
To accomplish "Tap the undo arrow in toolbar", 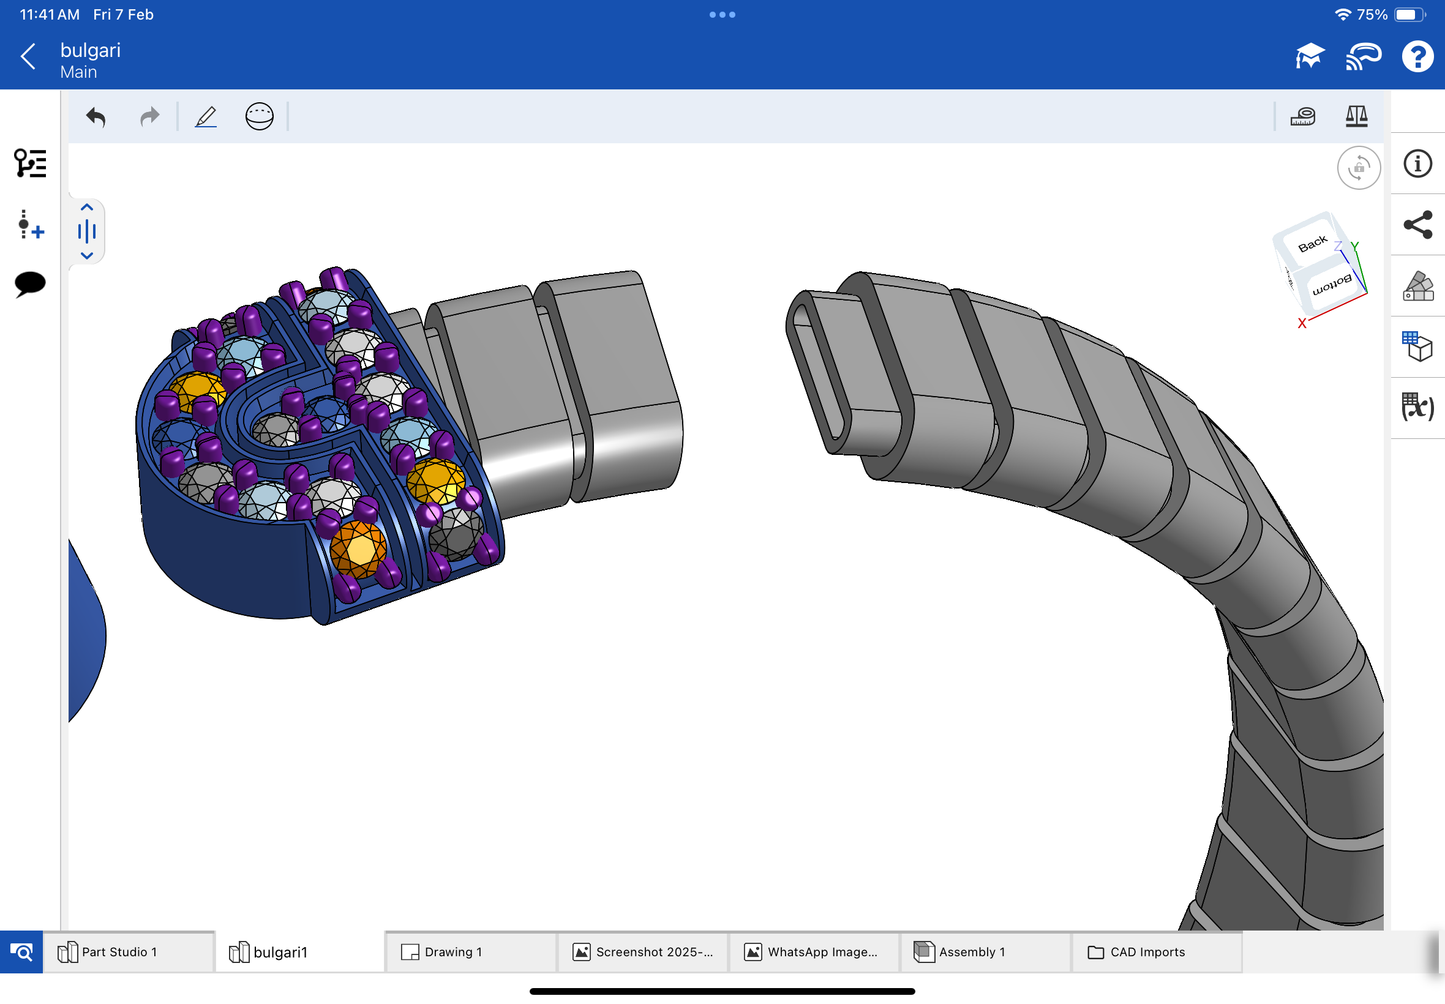I will (x=96, y=117).
